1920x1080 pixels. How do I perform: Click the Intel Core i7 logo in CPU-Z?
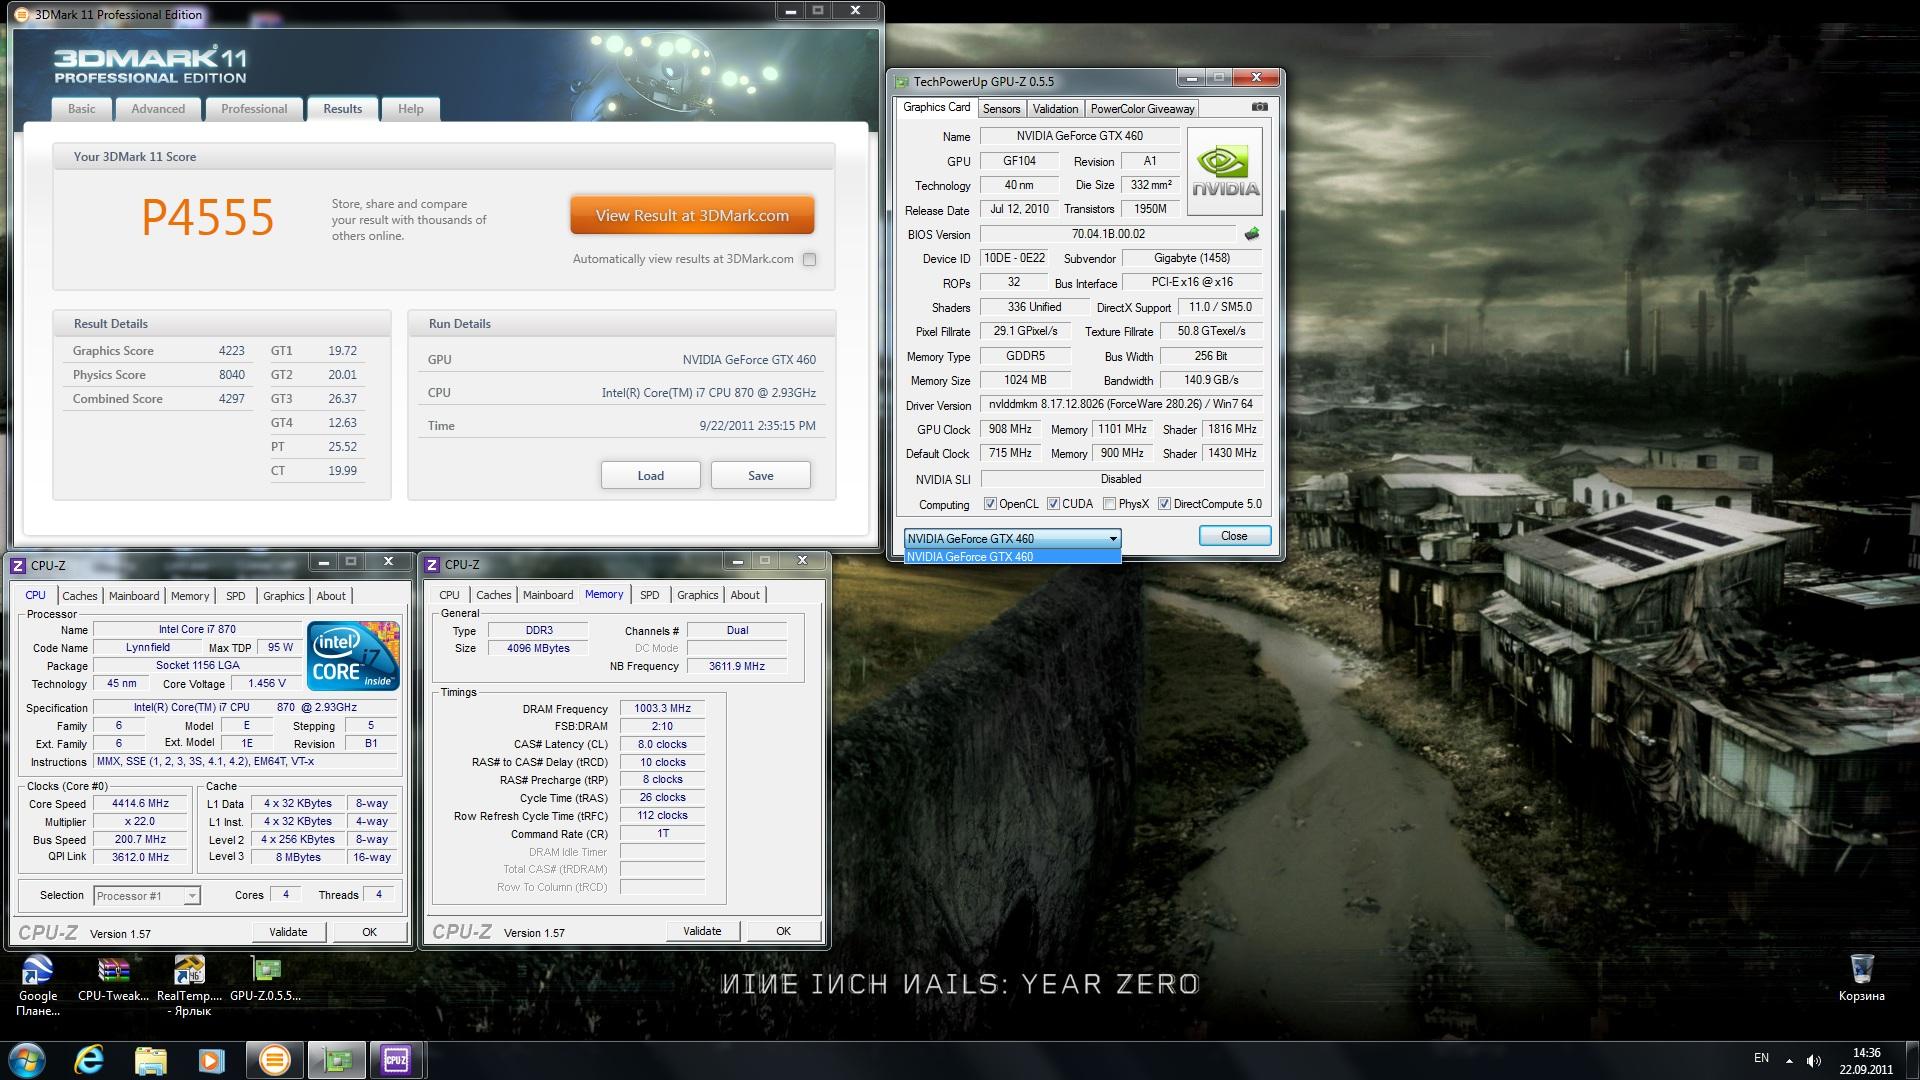click(354, 656)
